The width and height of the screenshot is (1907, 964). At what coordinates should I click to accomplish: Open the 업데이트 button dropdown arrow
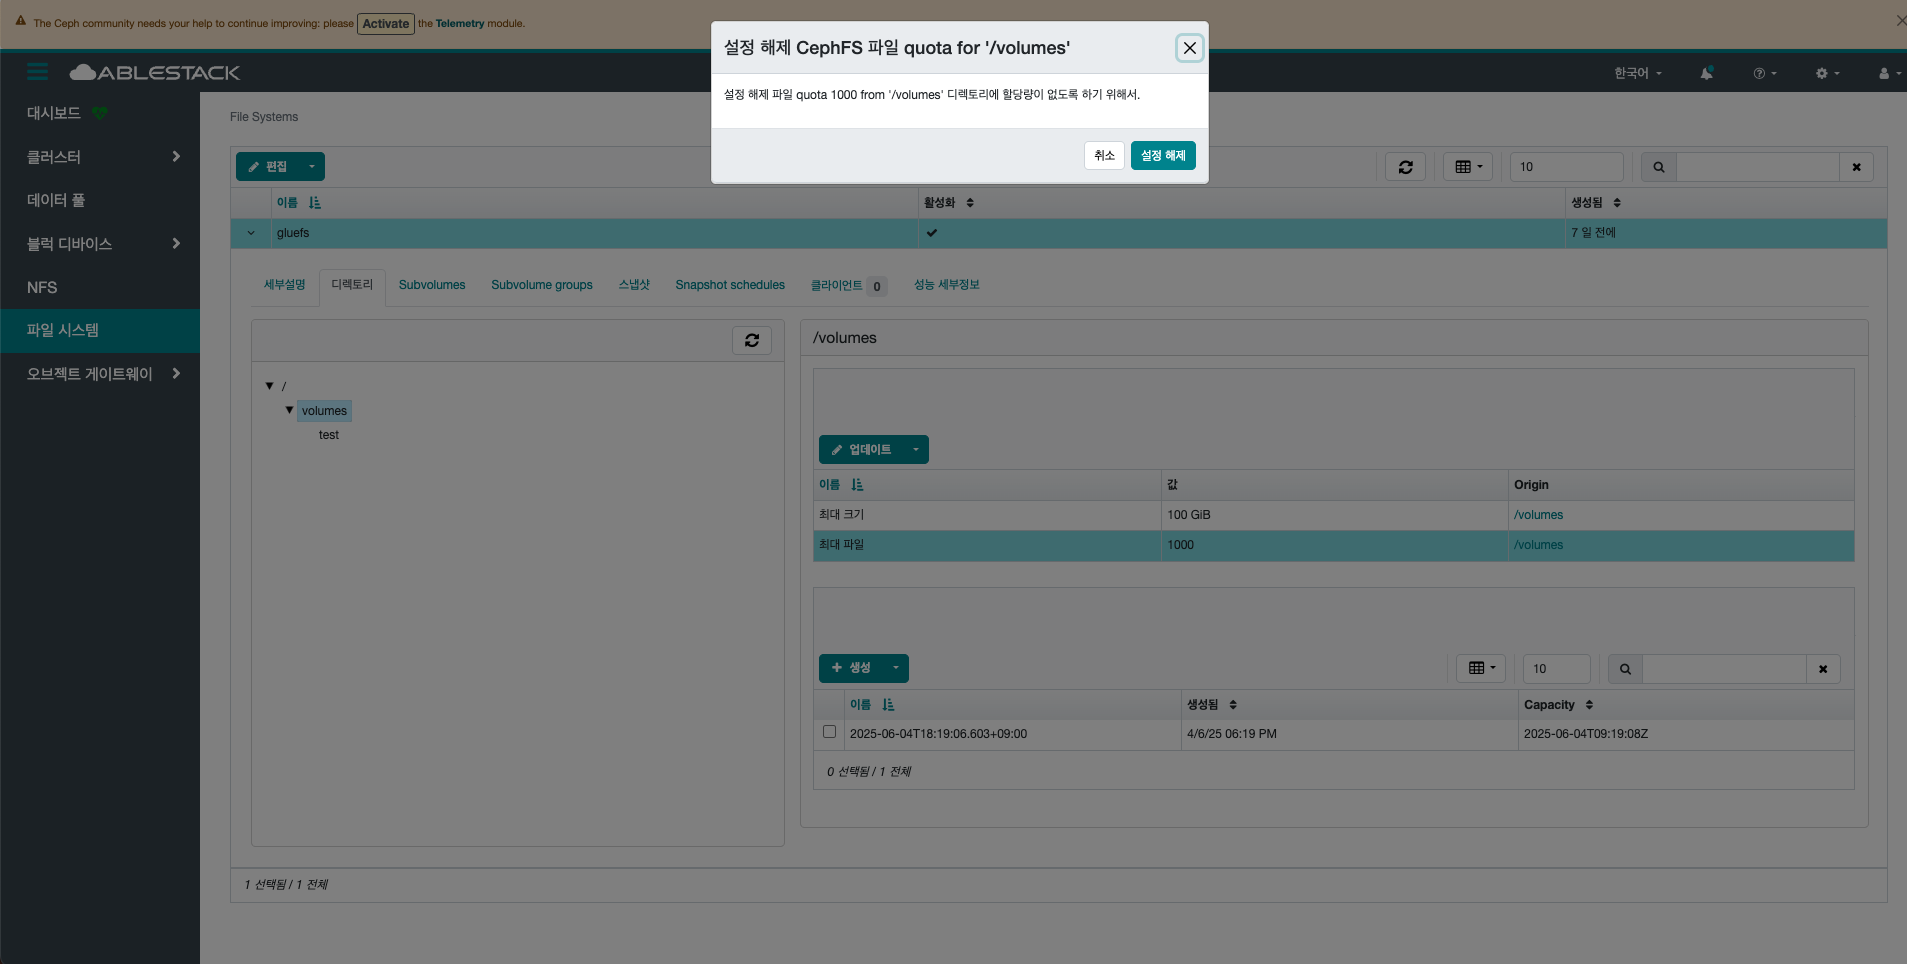pos(915,450)
